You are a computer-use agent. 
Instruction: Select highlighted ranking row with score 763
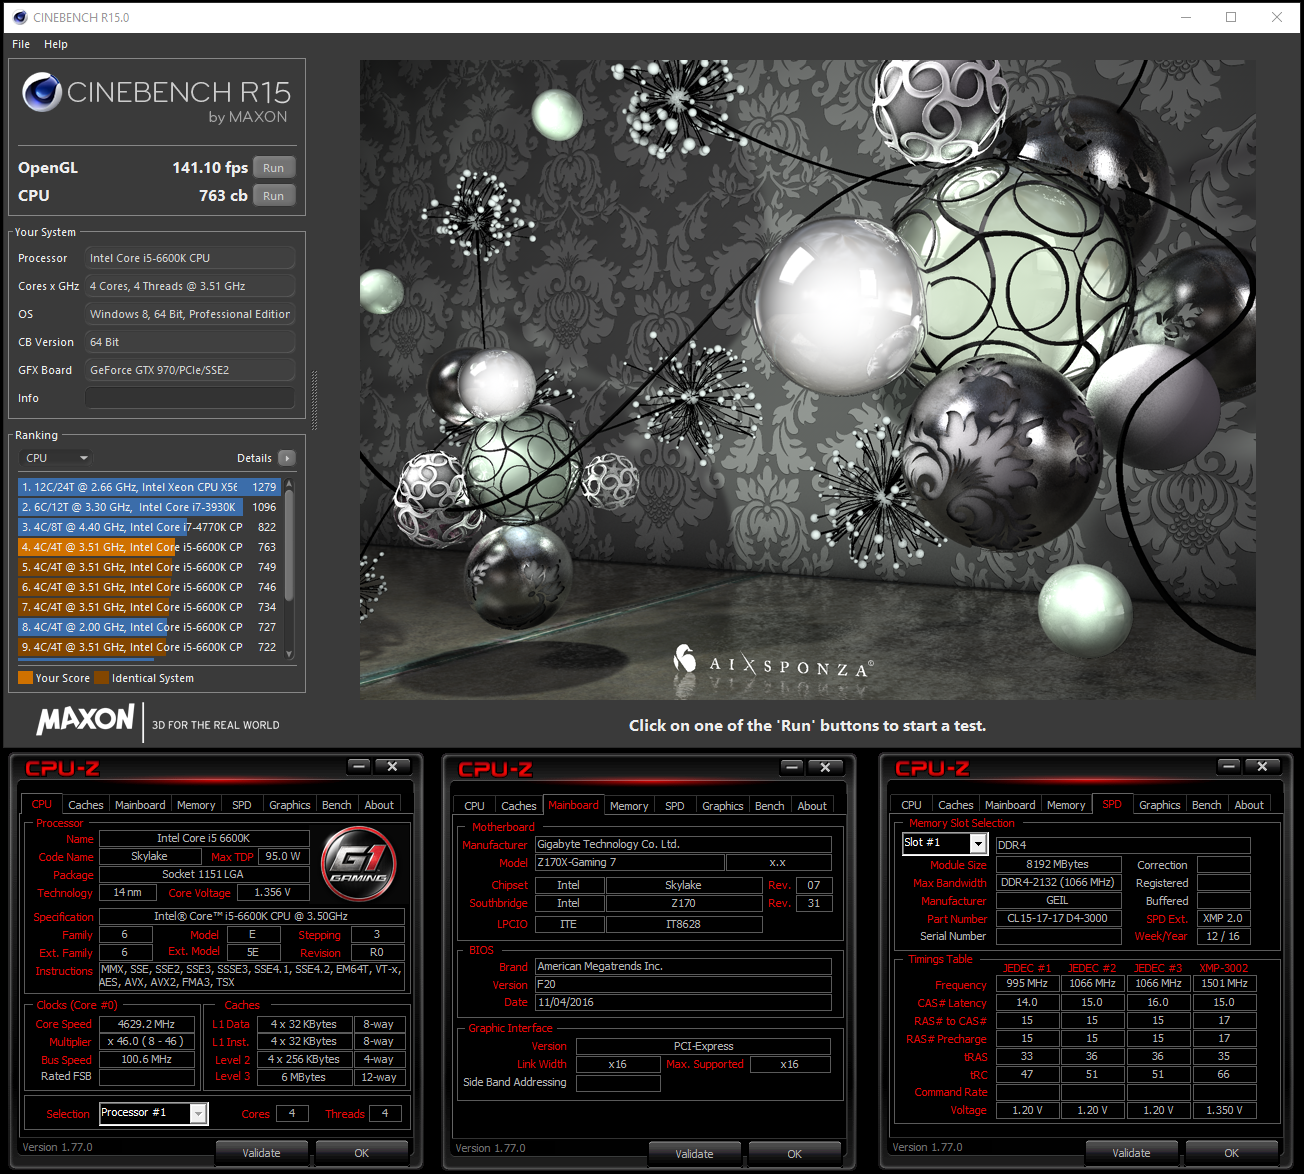[x=150, y=547]
